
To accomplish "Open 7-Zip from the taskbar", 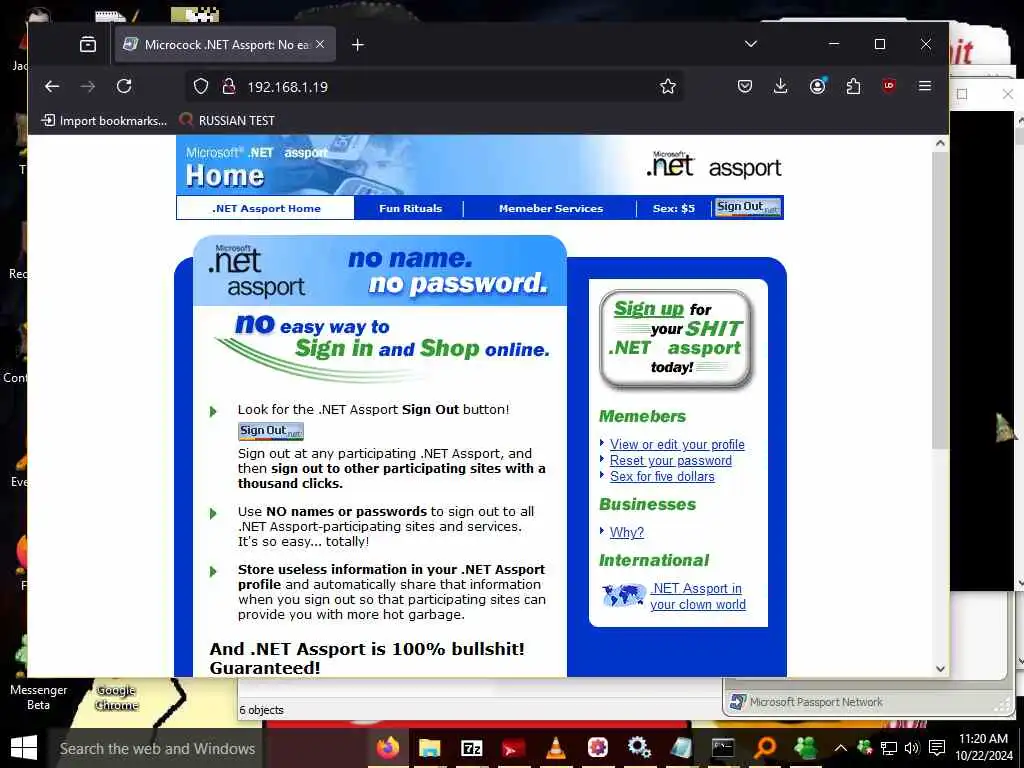I will pyautogui.click(x=471, y=748).
